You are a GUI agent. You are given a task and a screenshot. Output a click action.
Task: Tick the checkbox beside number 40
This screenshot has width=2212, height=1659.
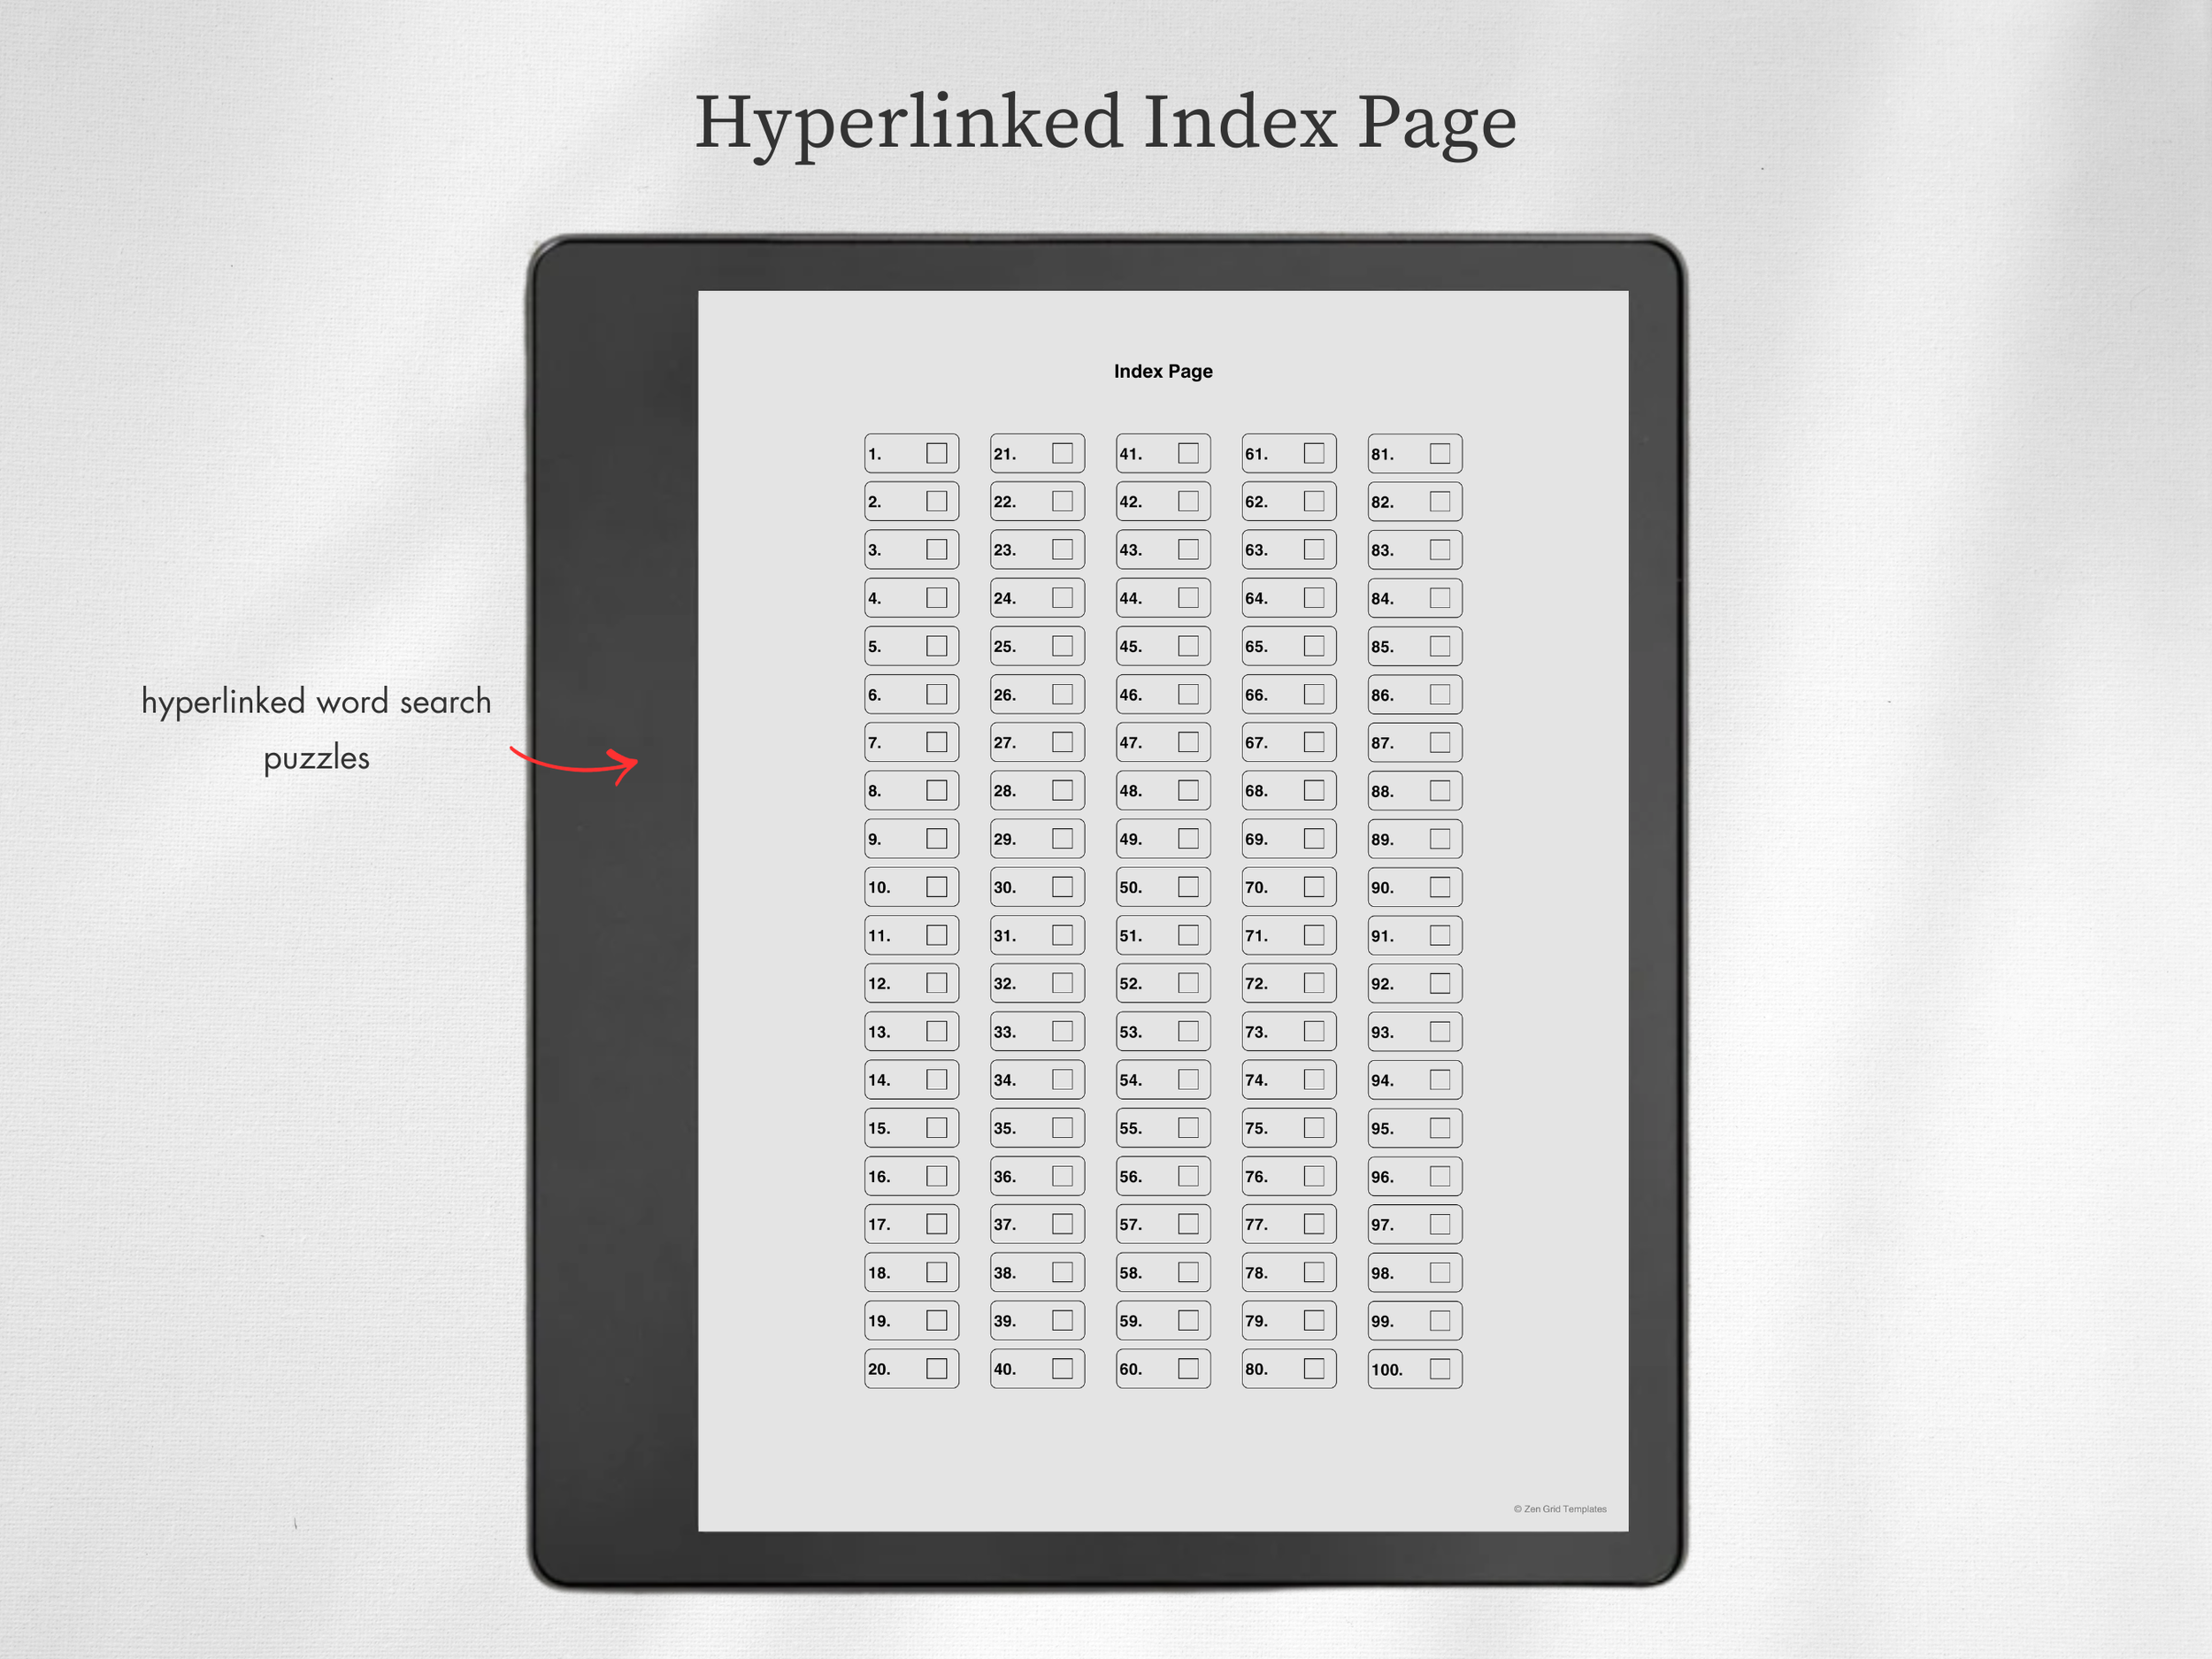(x=1062, y=1368)
